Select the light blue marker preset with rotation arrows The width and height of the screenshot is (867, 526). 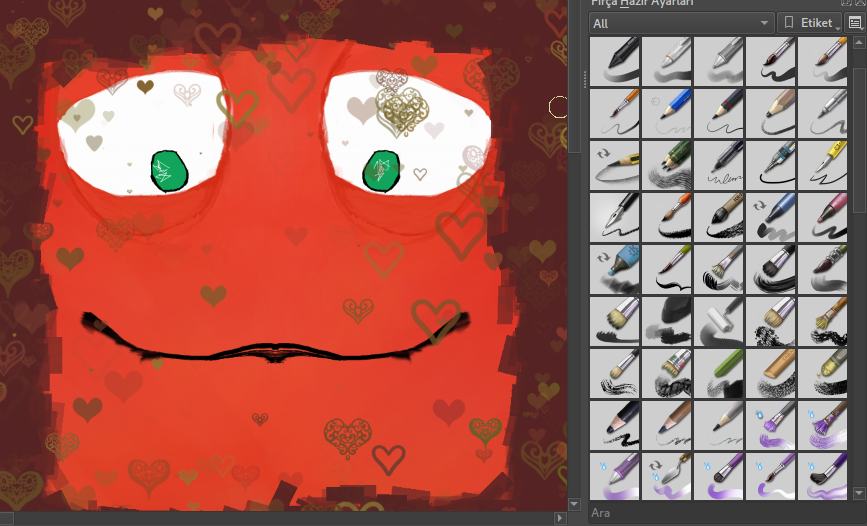615,269
